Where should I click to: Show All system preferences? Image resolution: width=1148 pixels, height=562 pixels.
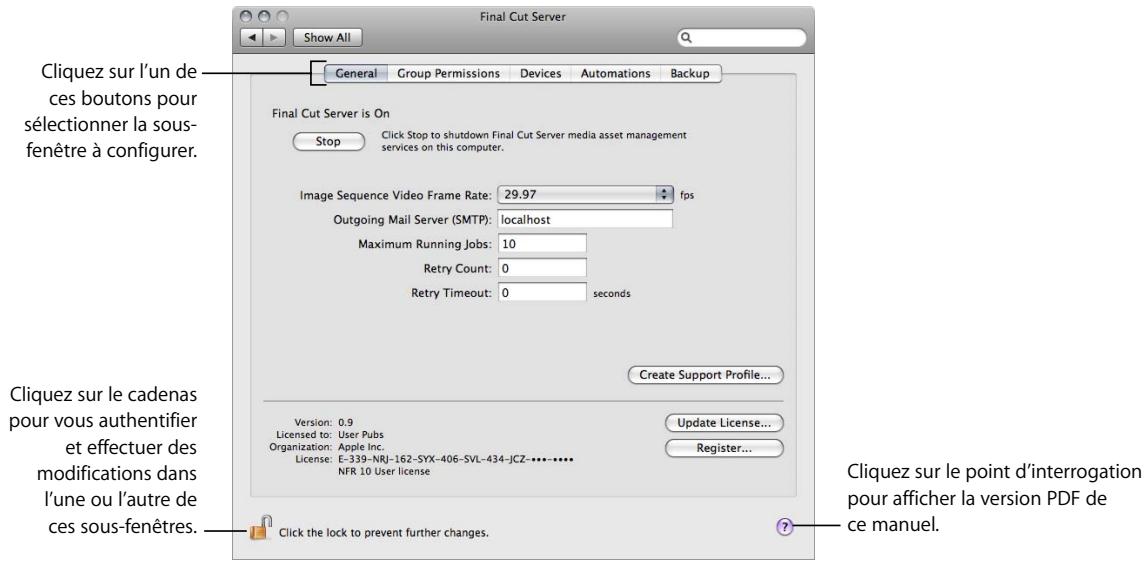click(327, 37)
